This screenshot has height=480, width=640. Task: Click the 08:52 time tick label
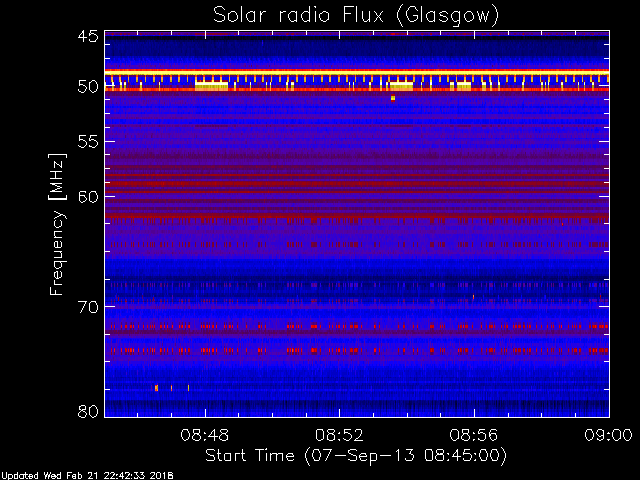click(x=339, y=435)
